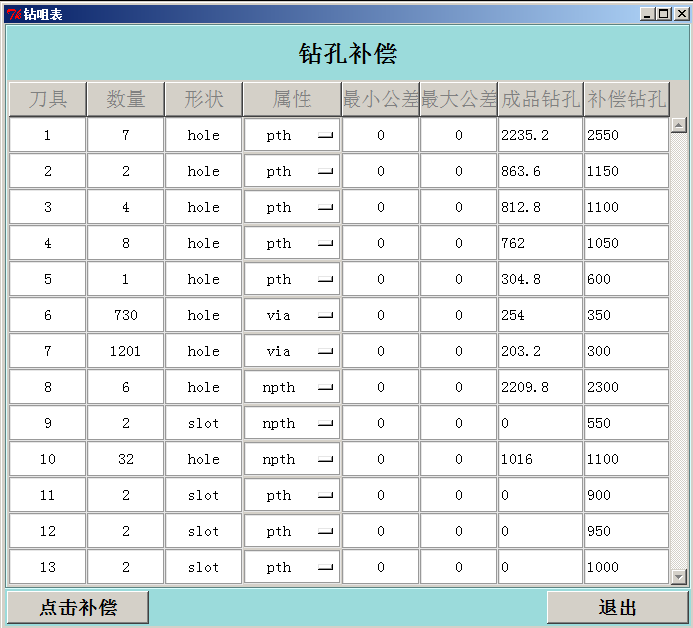
Task: Click the 最小公差 column header
Action: click(x=381, y=99)
